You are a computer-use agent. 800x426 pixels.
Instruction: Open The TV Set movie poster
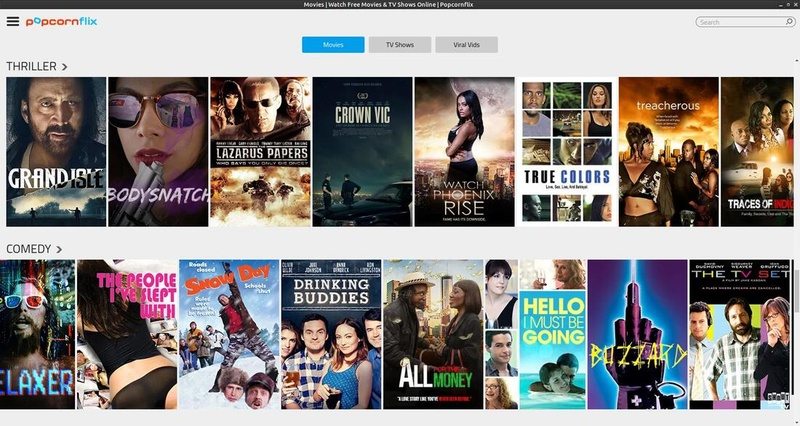click(x=739, y=334)
